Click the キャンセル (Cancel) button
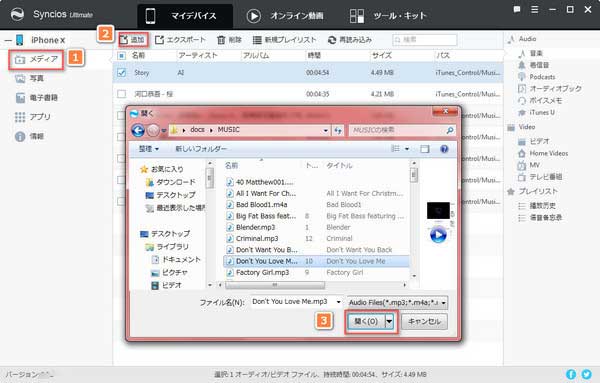This screenshot has width=600, height=383. (x=424, y=321)
